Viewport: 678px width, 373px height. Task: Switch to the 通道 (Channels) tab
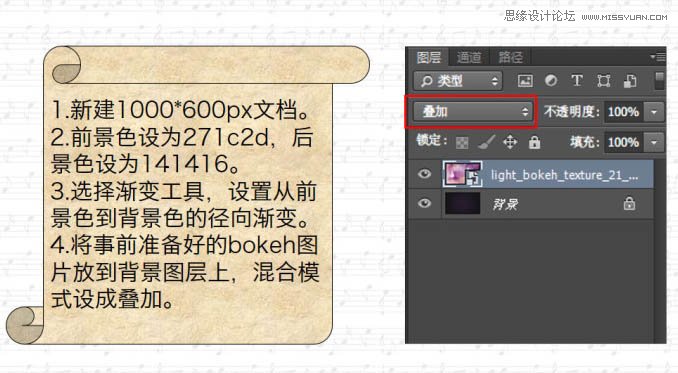pyautogui.click(x=469, y=57)
